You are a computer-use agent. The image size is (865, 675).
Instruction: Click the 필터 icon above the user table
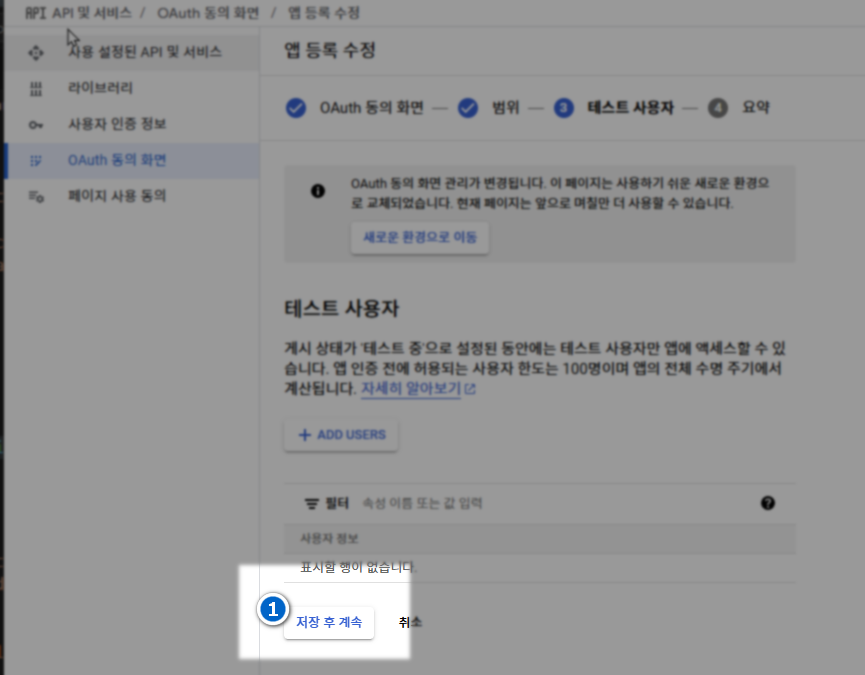310,503
